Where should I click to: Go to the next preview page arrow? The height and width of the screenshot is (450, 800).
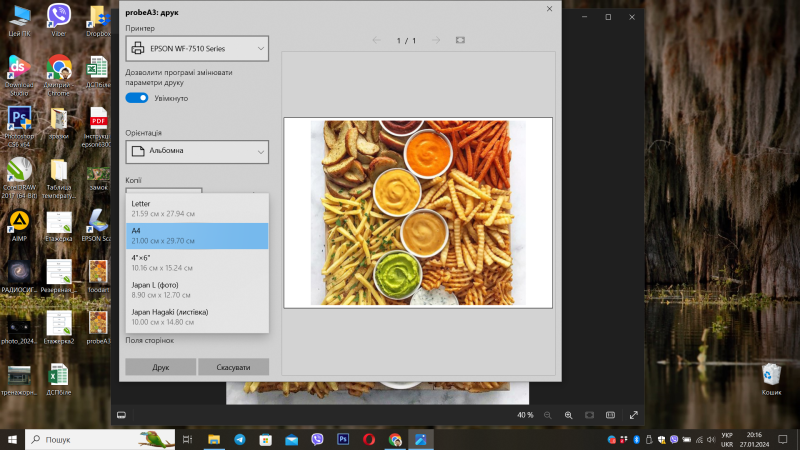[x=437, y=40]
